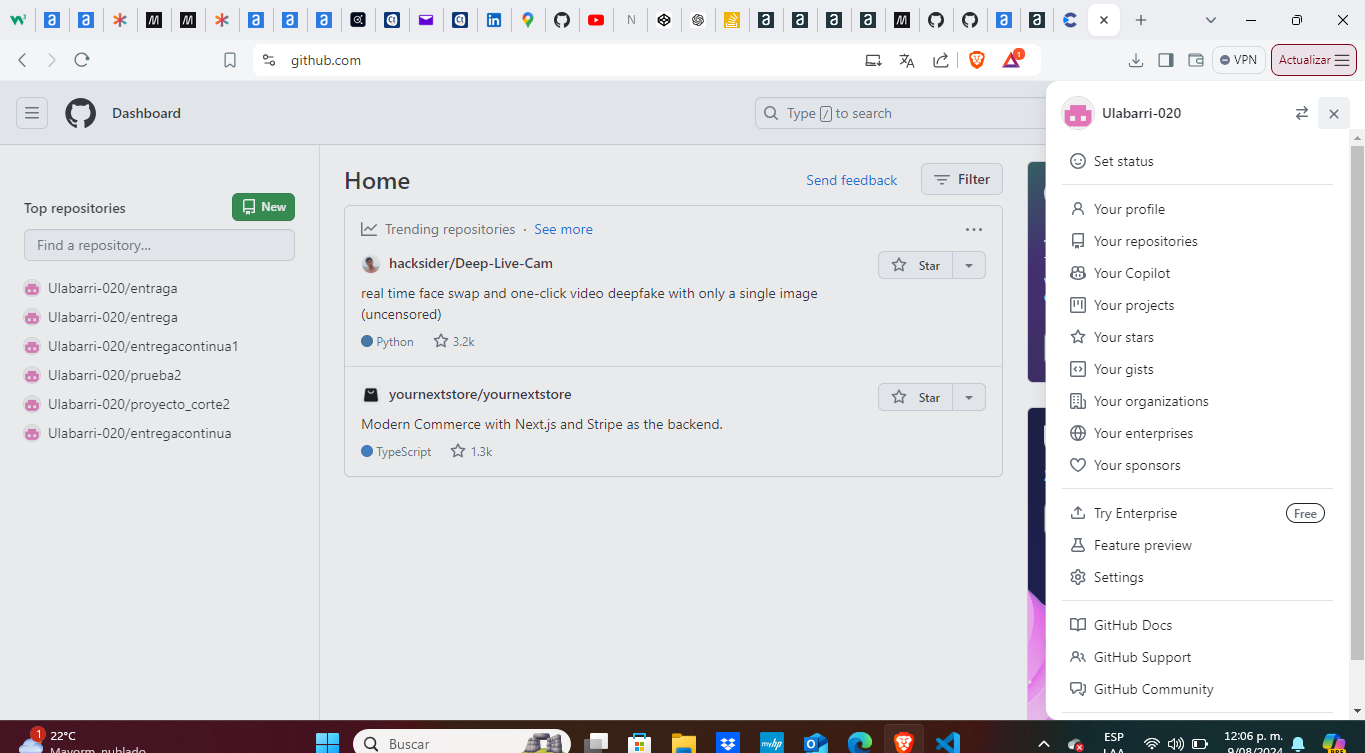Click the Actualizar update button
The width and height of the screenshot is (1365, 753).
[1314, 60]
